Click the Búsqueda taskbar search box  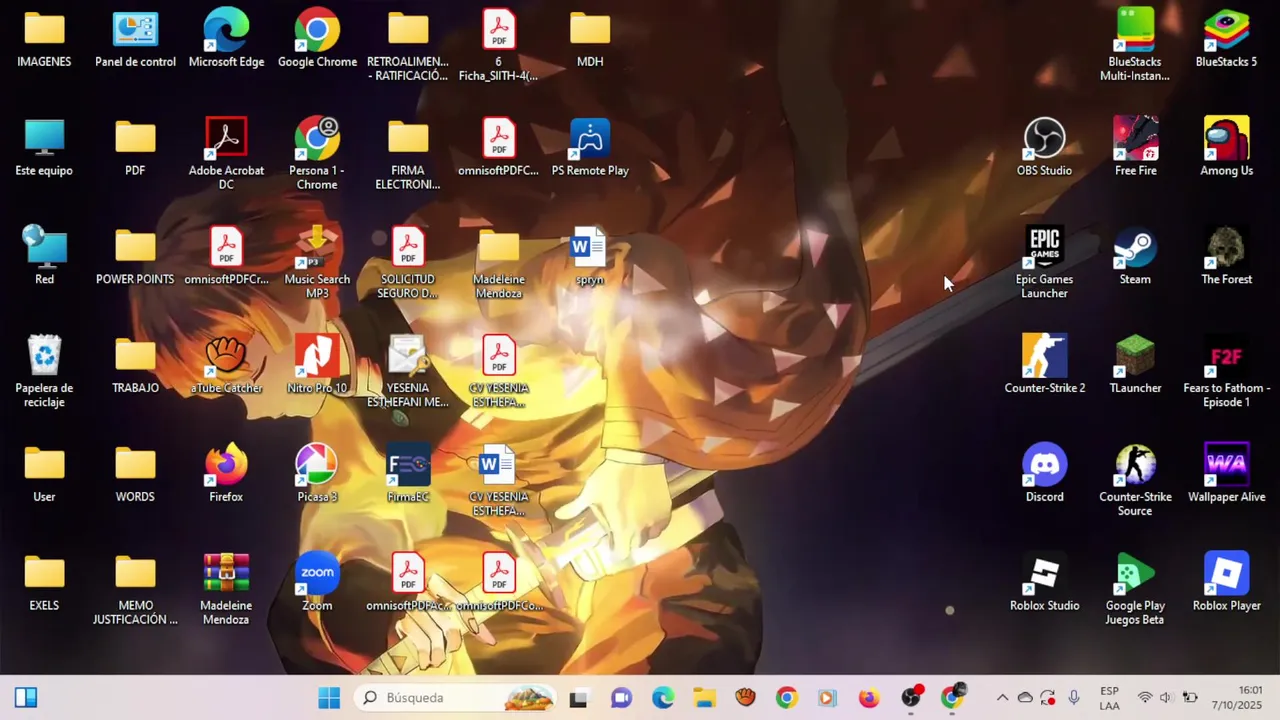(x=455, y=698)
